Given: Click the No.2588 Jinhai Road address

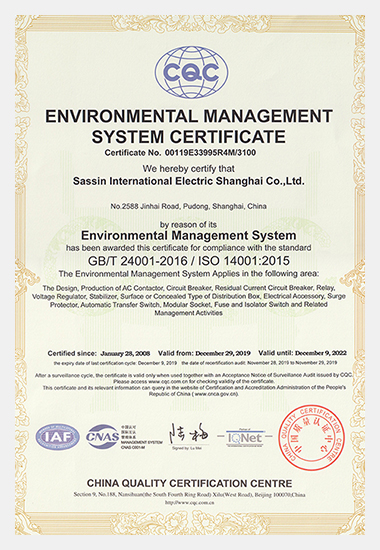Looking at the screenshot, I should point(188,206).
